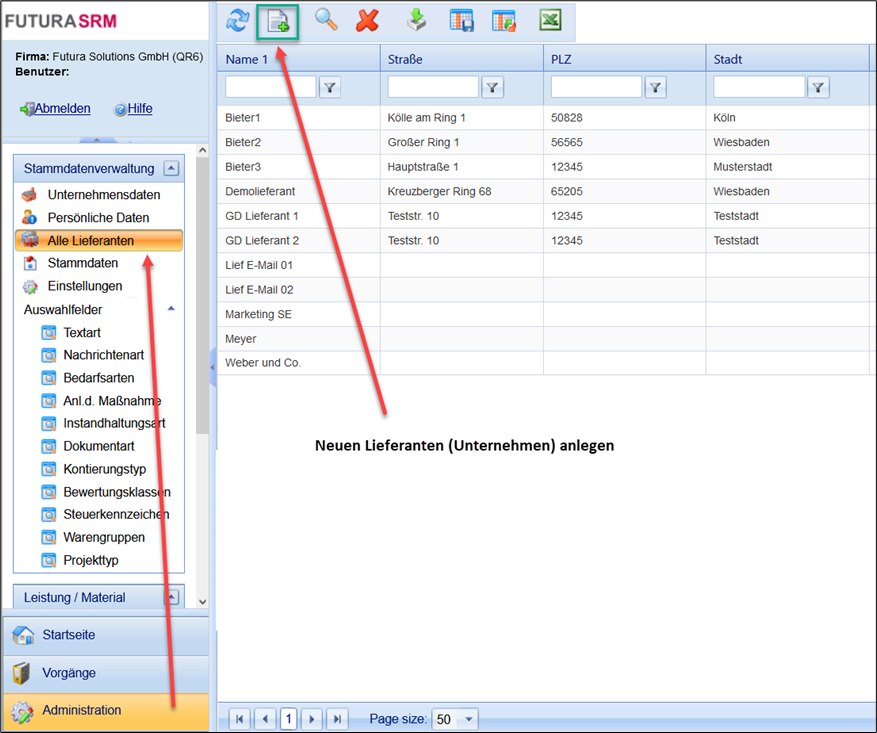Click filter icon for PLZ column
Image resolution: width=877 pixels, height=733 pixels.
point(655,88)
